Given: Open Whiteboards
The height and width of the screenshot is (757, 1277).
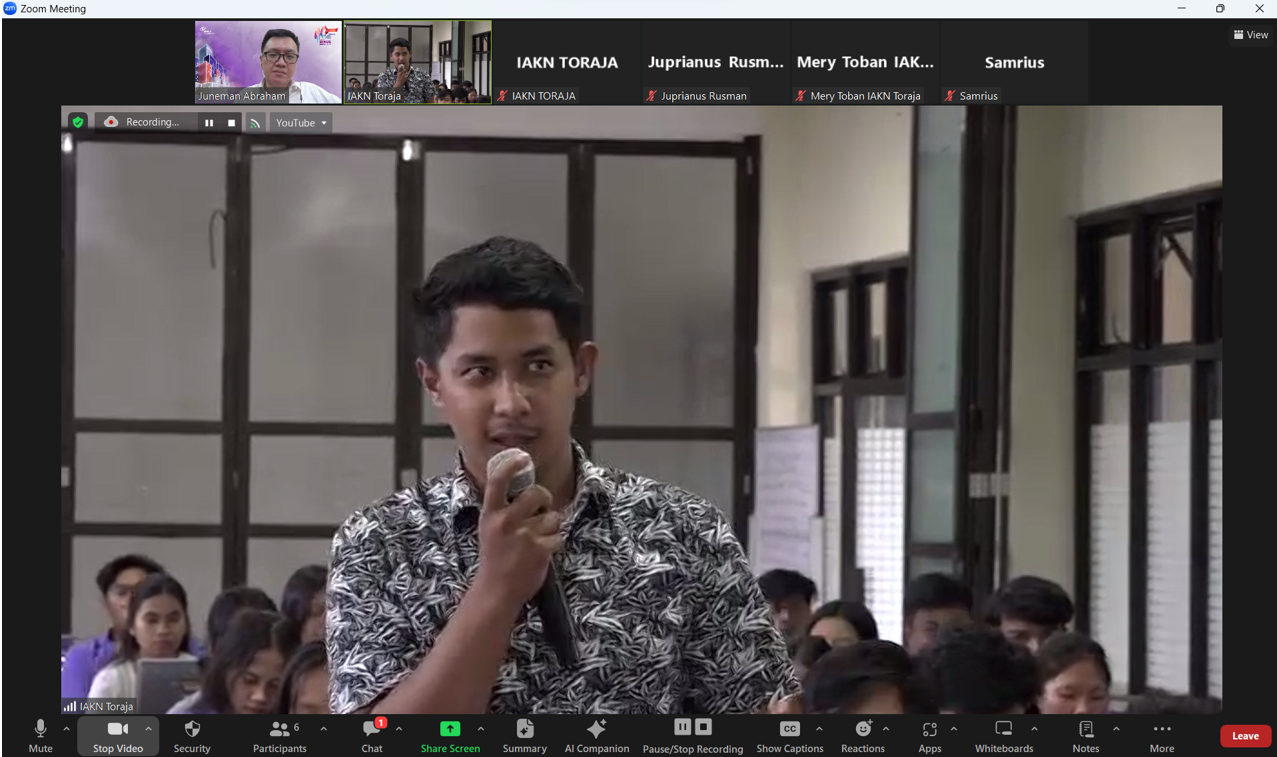Looking at the screenshot, I should [1004, 735].
